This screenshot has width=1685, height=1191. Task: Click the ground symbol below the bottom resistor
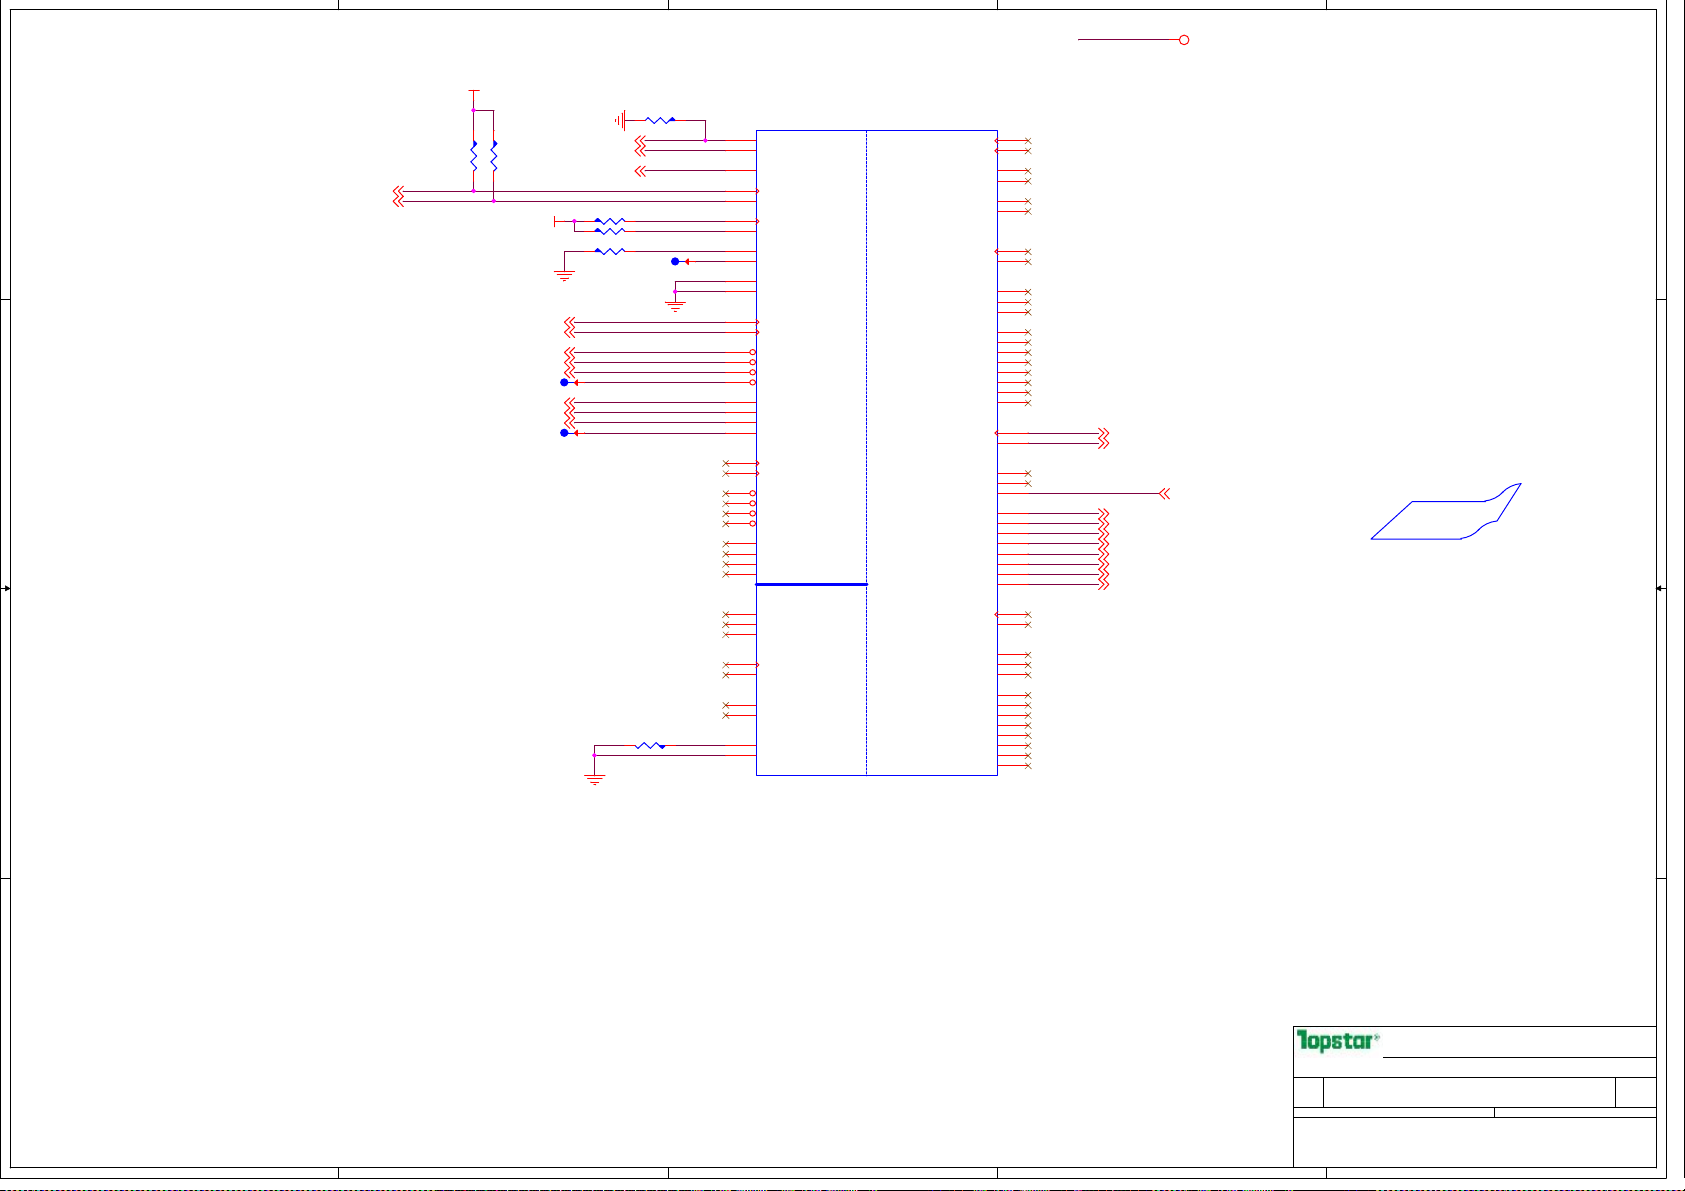(595, 779)
